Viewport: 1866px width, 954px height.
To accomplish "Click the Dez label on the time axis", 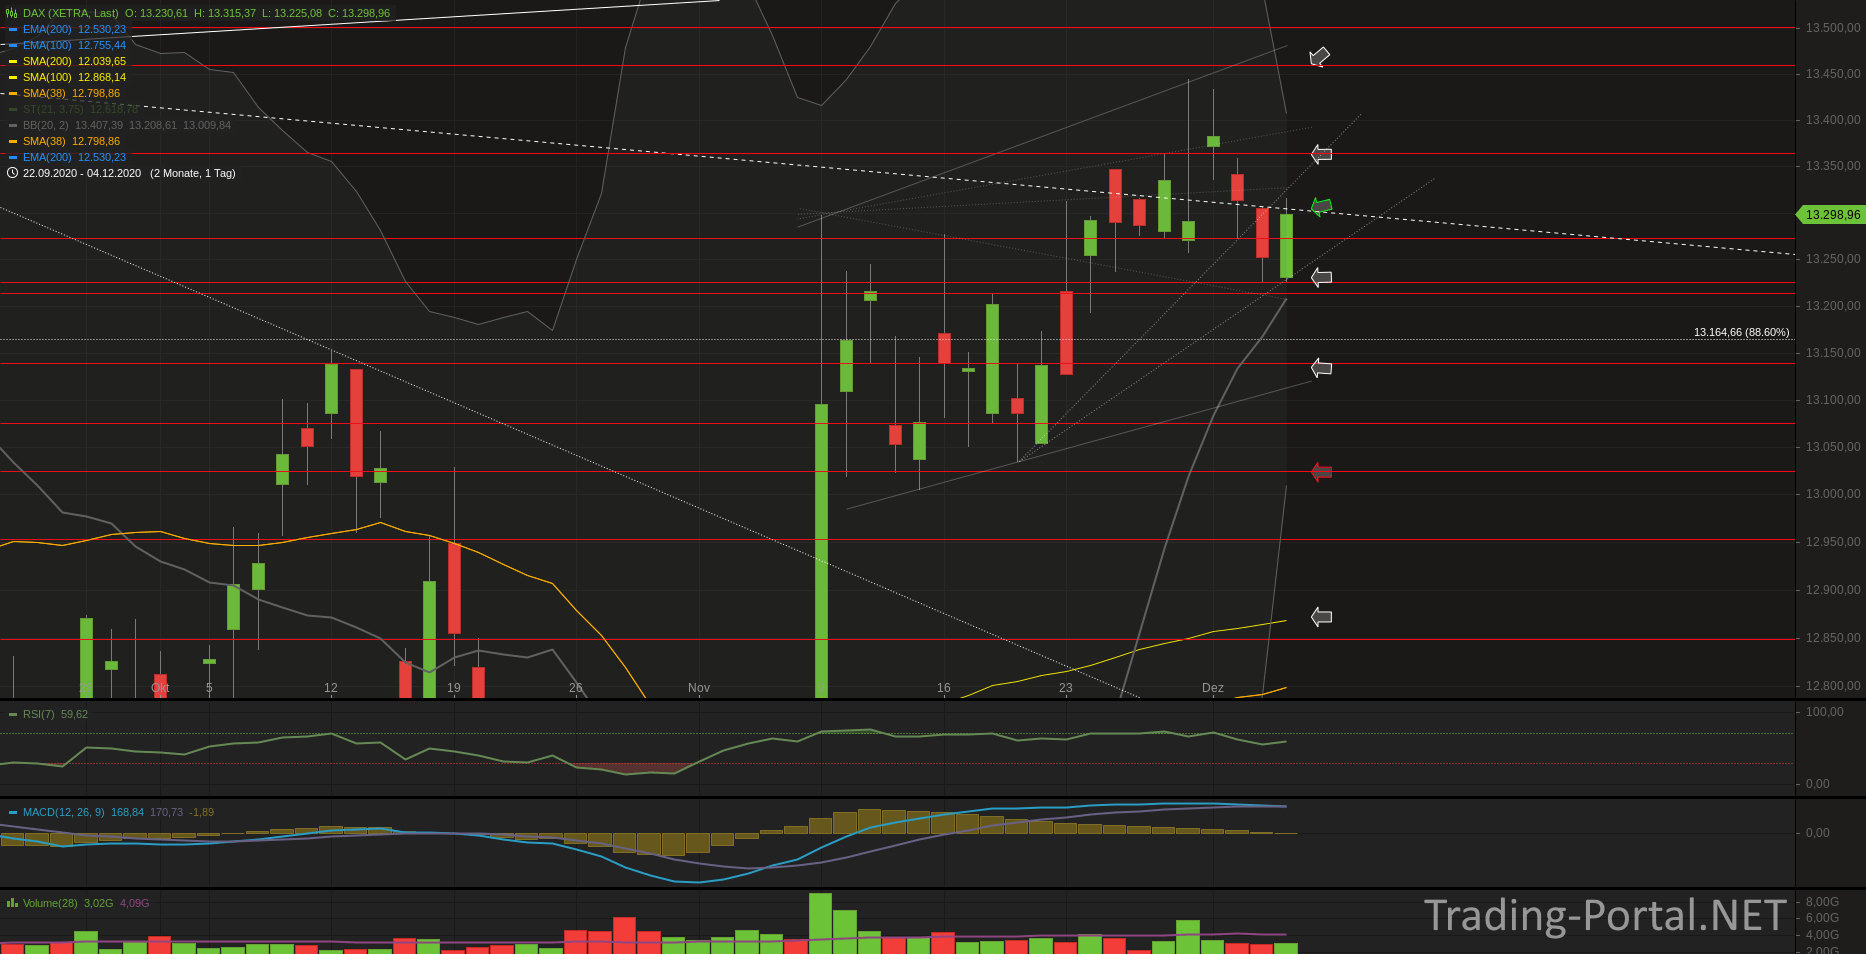I will (x=1212, y=688).
